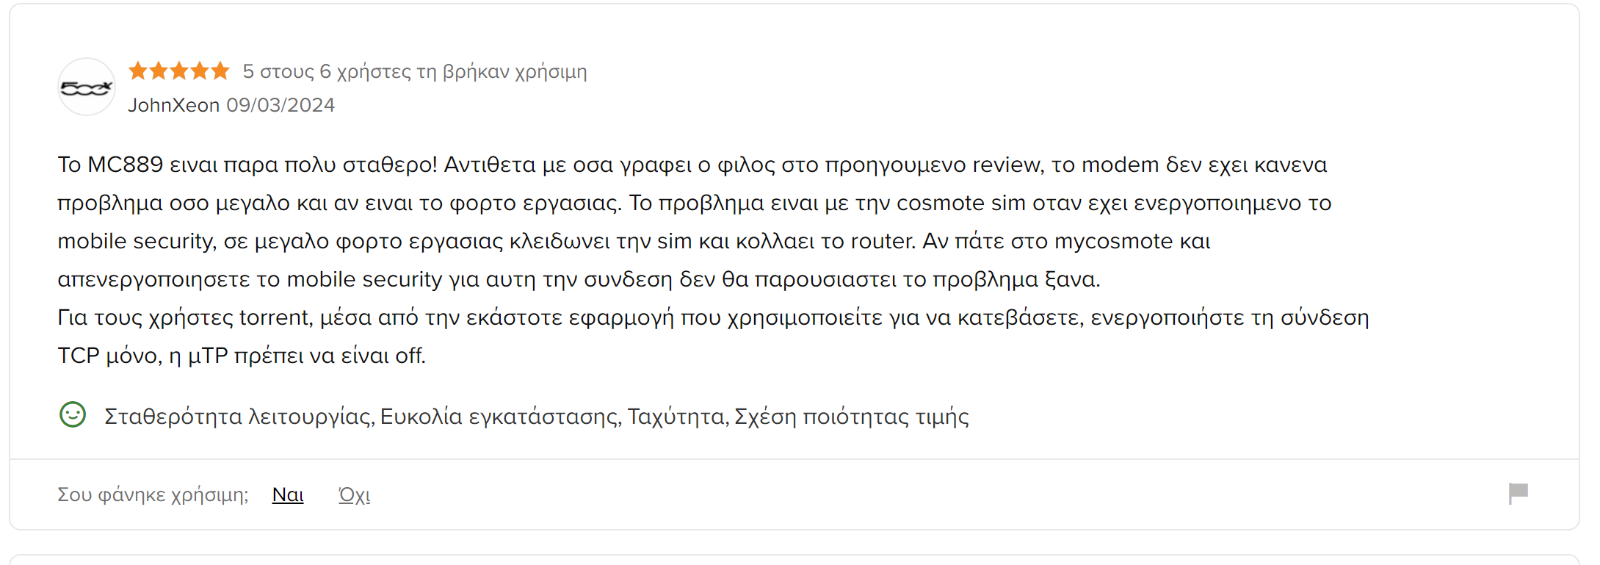
Task: Click the fifth orange rating star
Action: click(x=220, y=70)
